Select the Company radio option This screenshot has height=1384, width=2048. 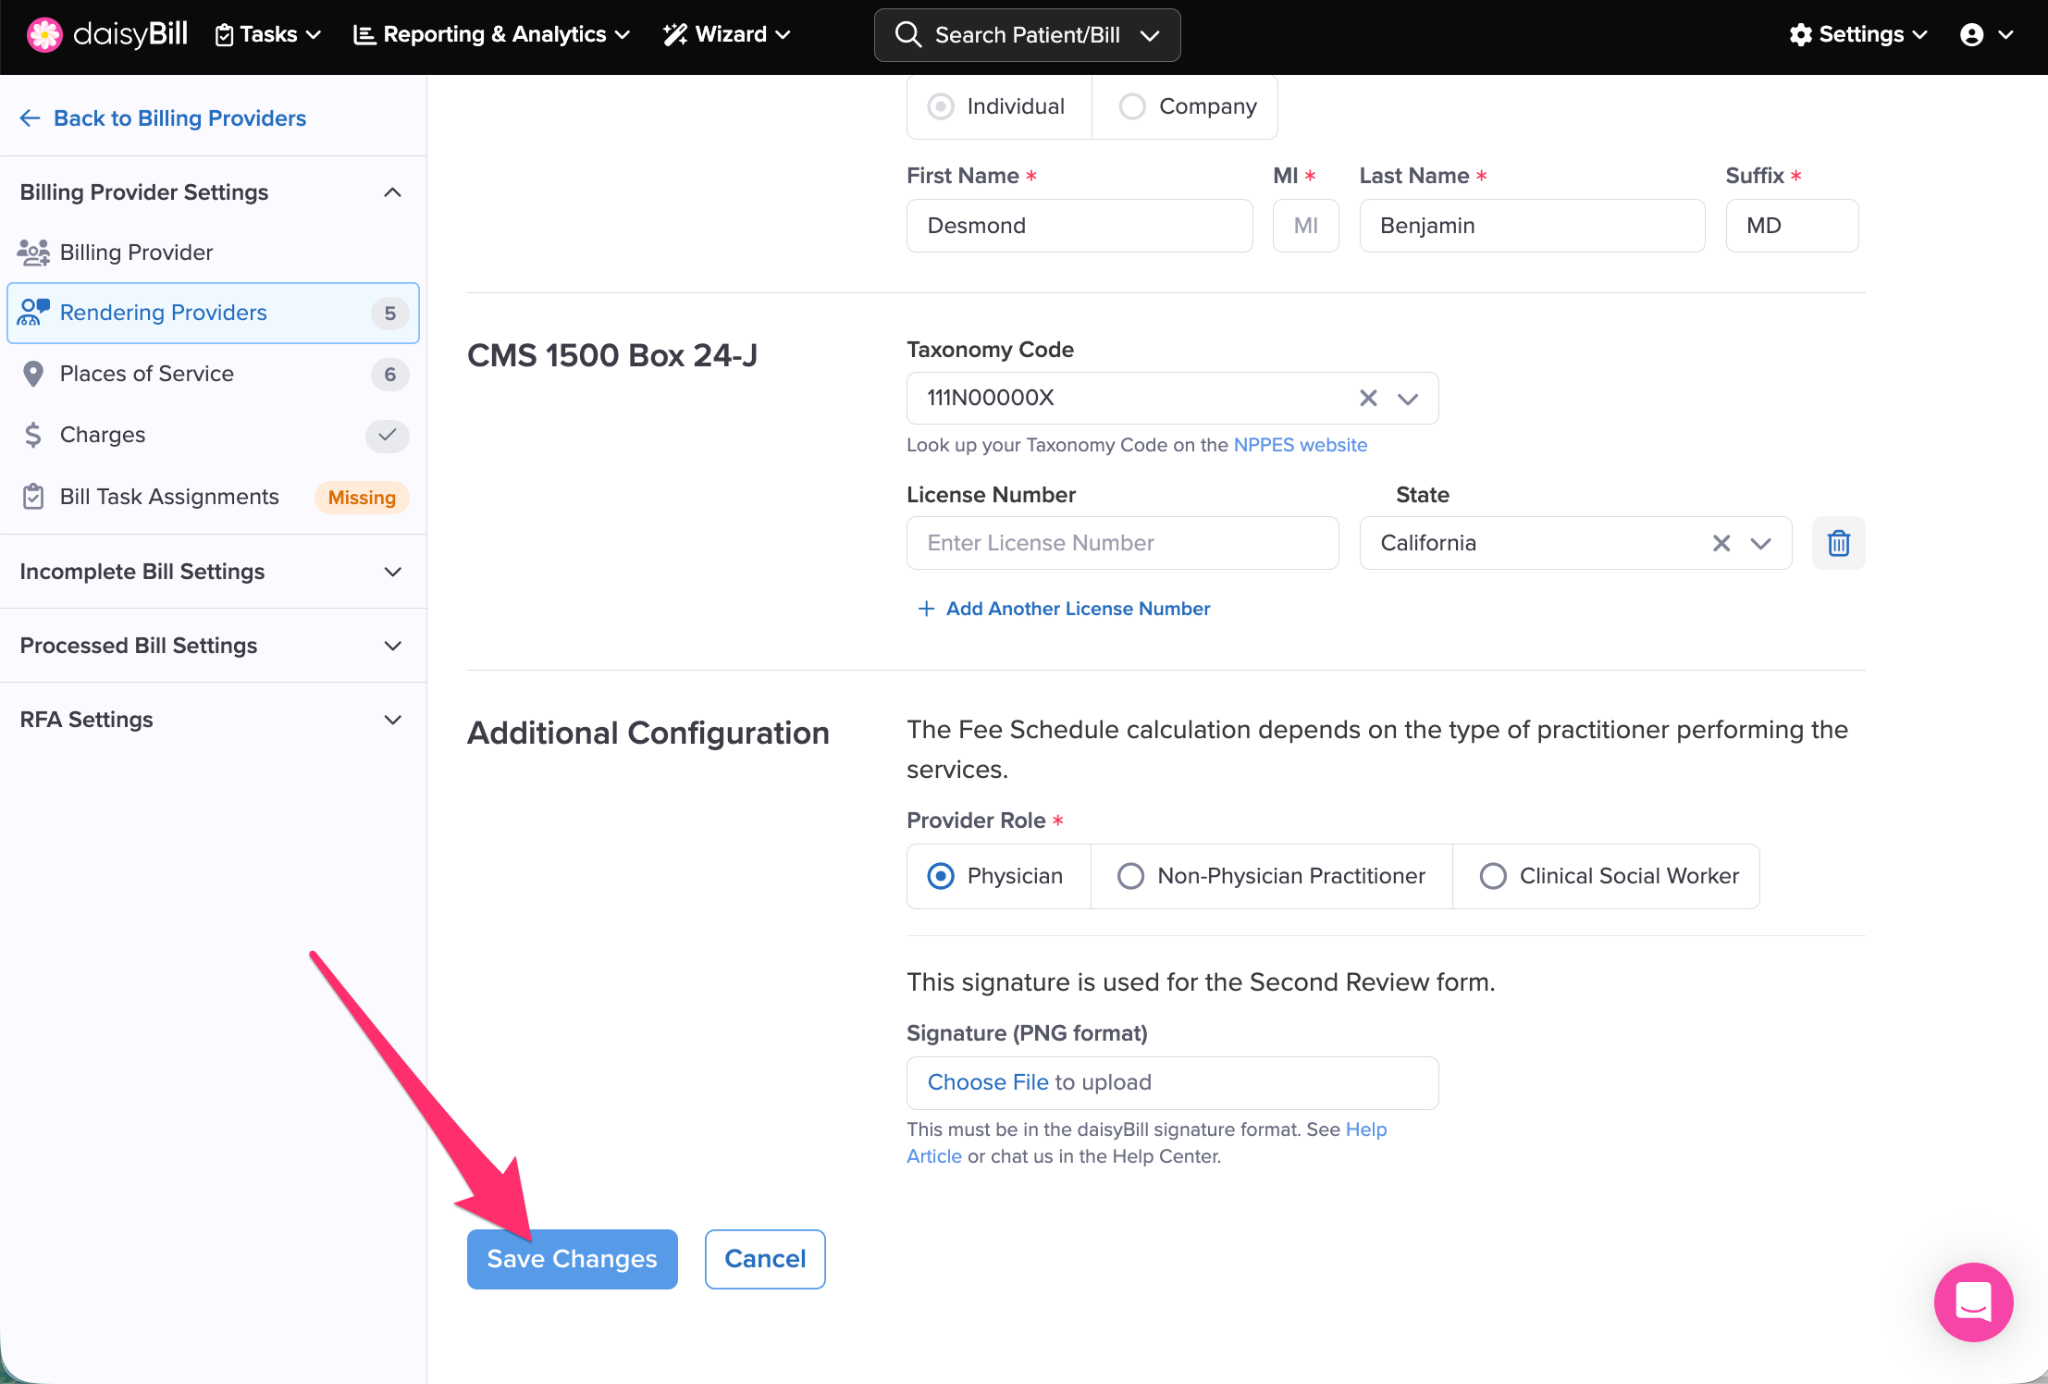tap(1133, 106)
